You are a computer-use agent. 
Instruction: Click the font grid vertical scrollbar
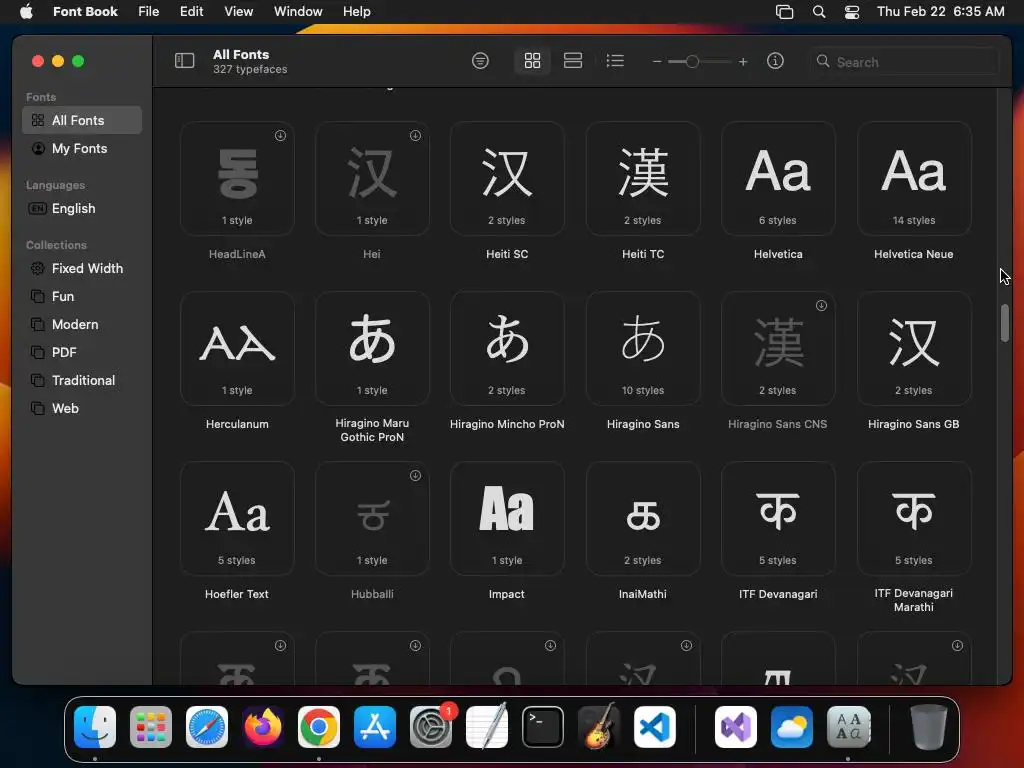[x=1004, y=323]
